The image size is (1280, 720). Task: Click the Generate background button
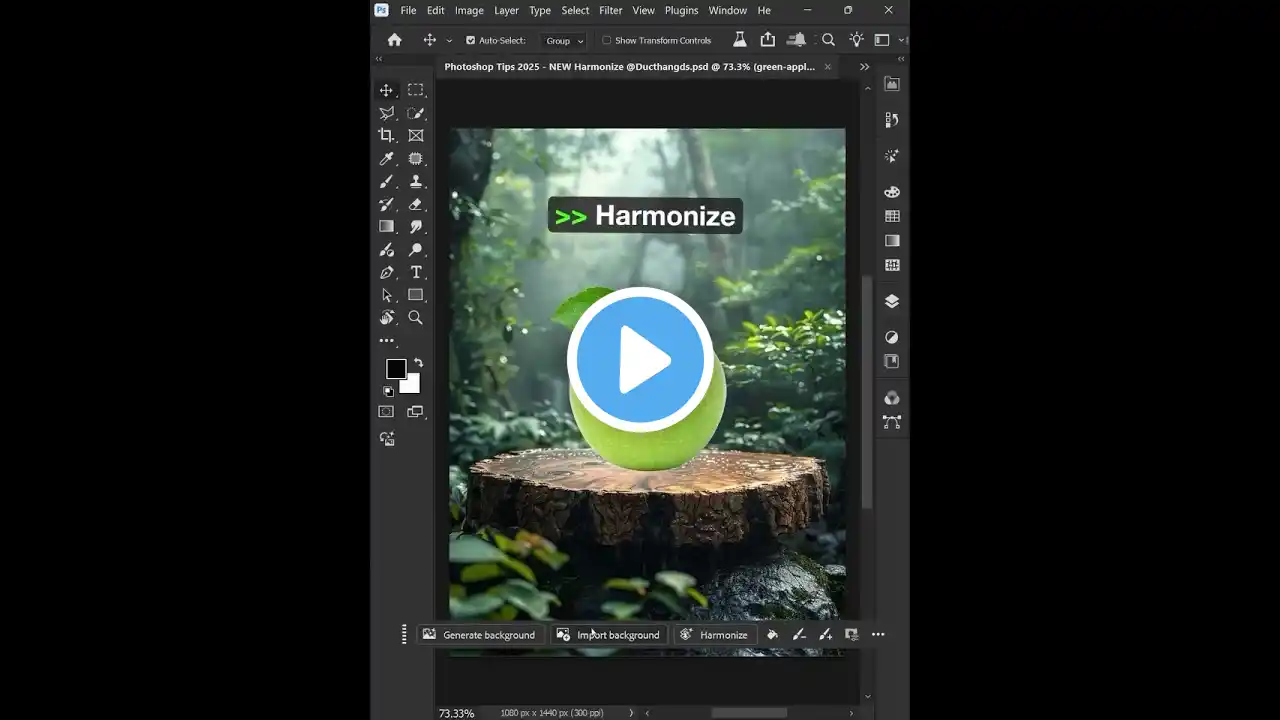click(479, 635)
